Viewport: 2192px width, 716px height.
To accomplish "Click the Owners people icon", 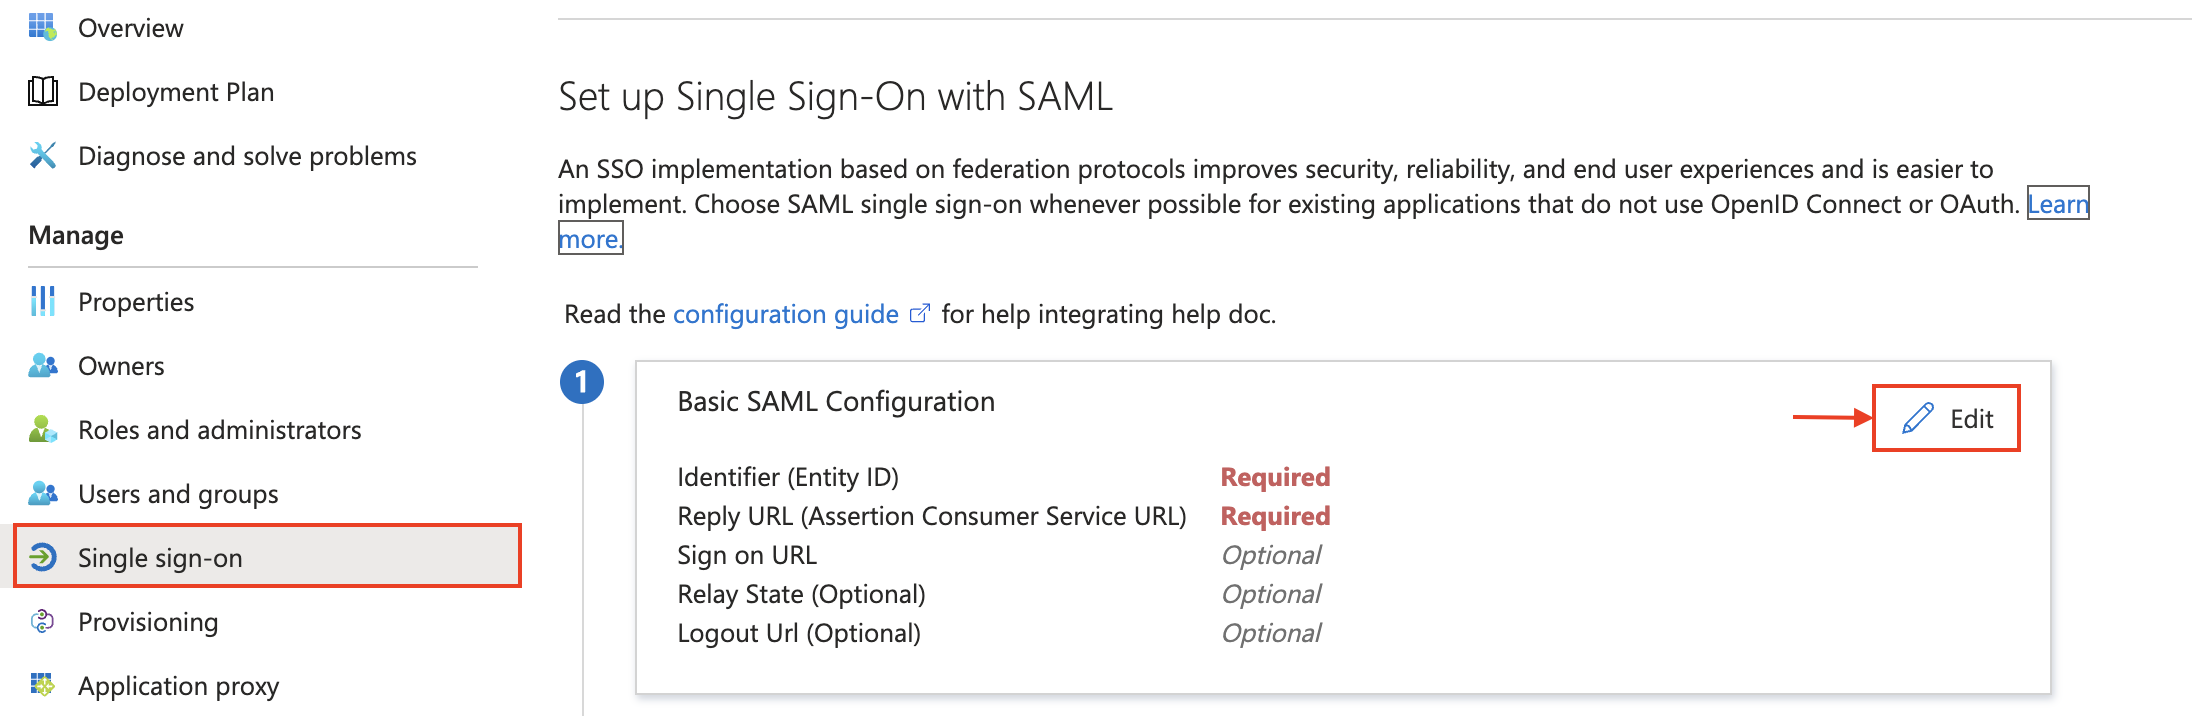I will click(x=43, y=365).
